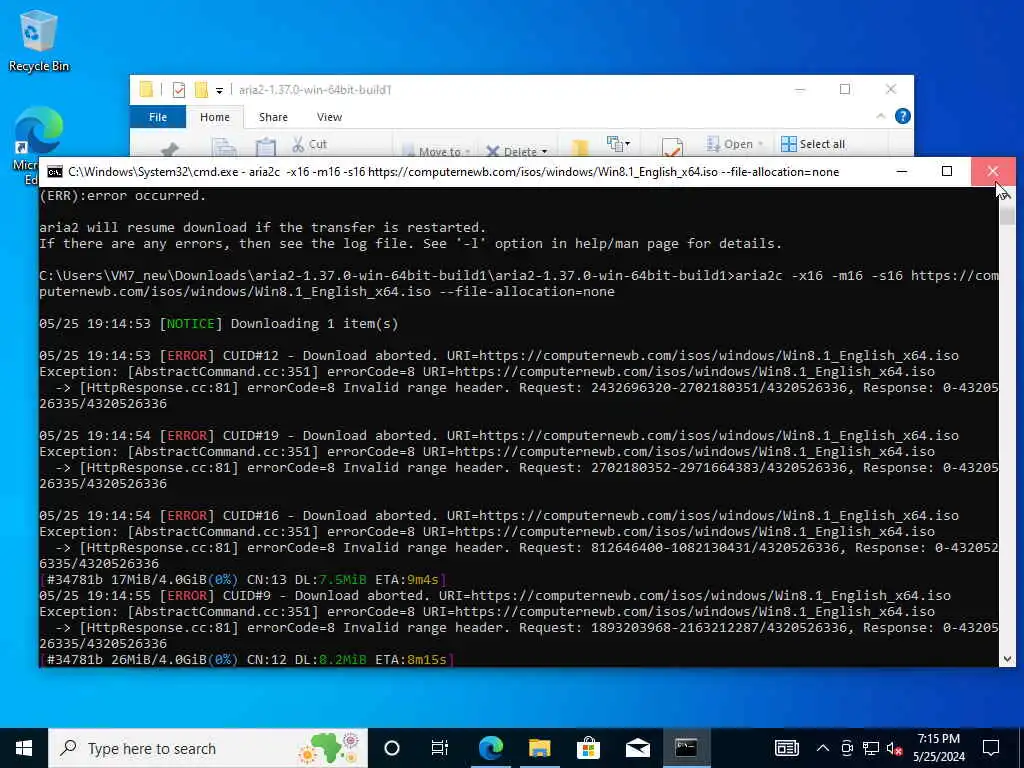Click the line containing 'CUID#19 - Download aborted'

pyautogui.click(x=499, y=435)
